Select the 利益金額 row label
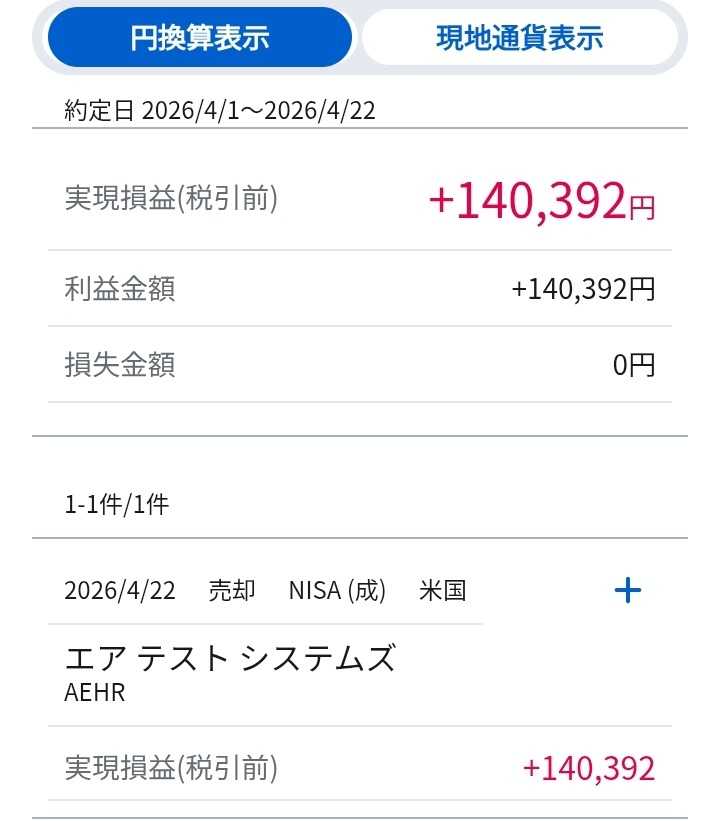This screenshot has height=821, width=720. point(120,289)
